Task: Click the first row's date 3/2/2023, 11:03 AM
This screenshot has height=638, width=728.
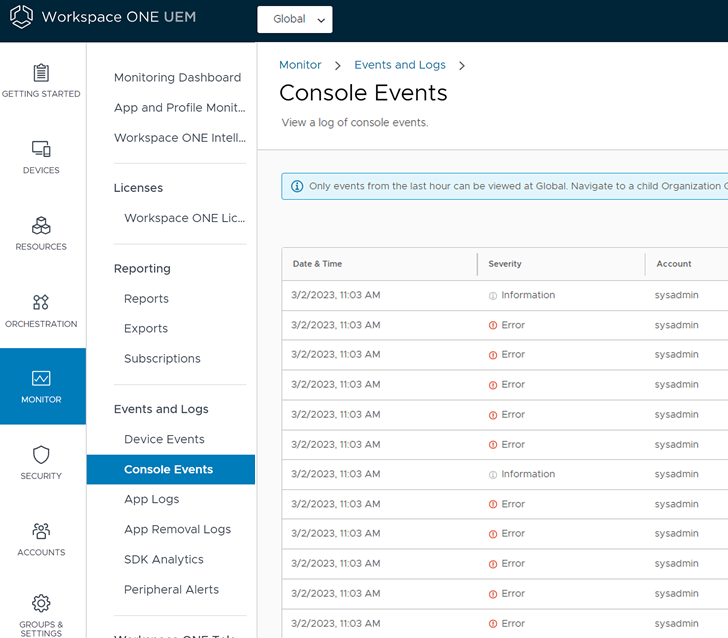Action: point(336,295)
